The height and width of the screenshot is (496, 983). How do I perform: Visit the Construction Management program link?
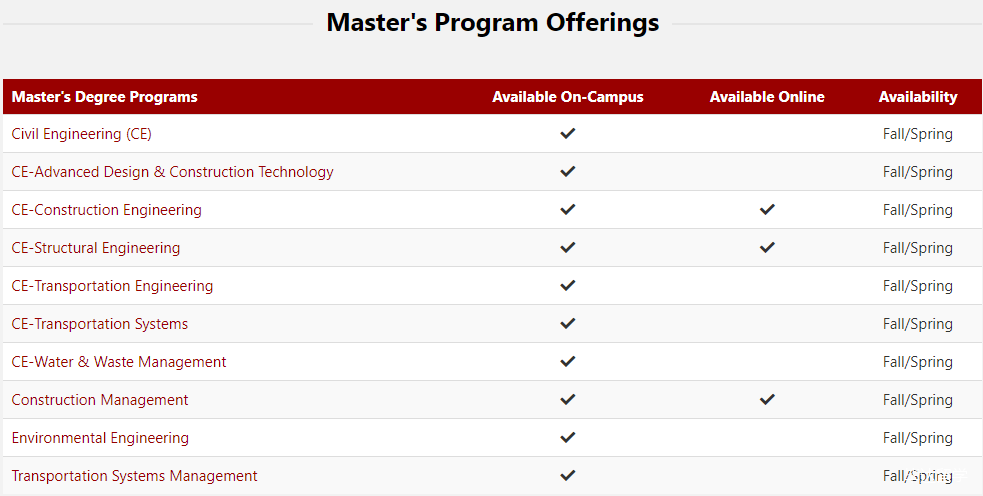click(x=100, y=400)
